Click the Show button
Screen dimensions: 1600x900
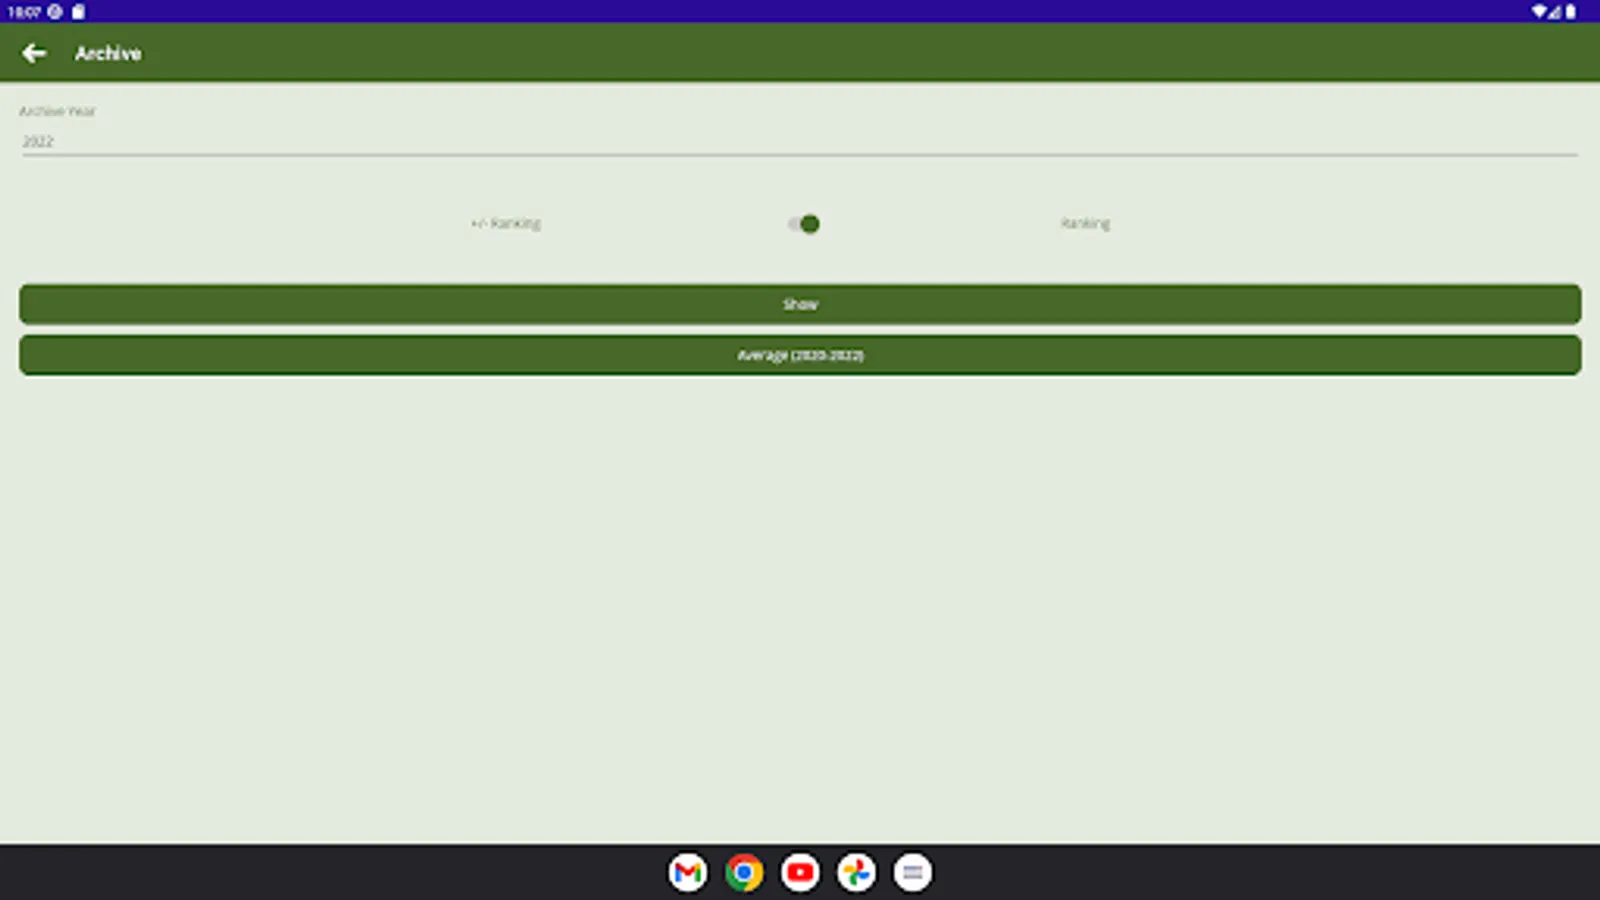click(x=800, y=304)
